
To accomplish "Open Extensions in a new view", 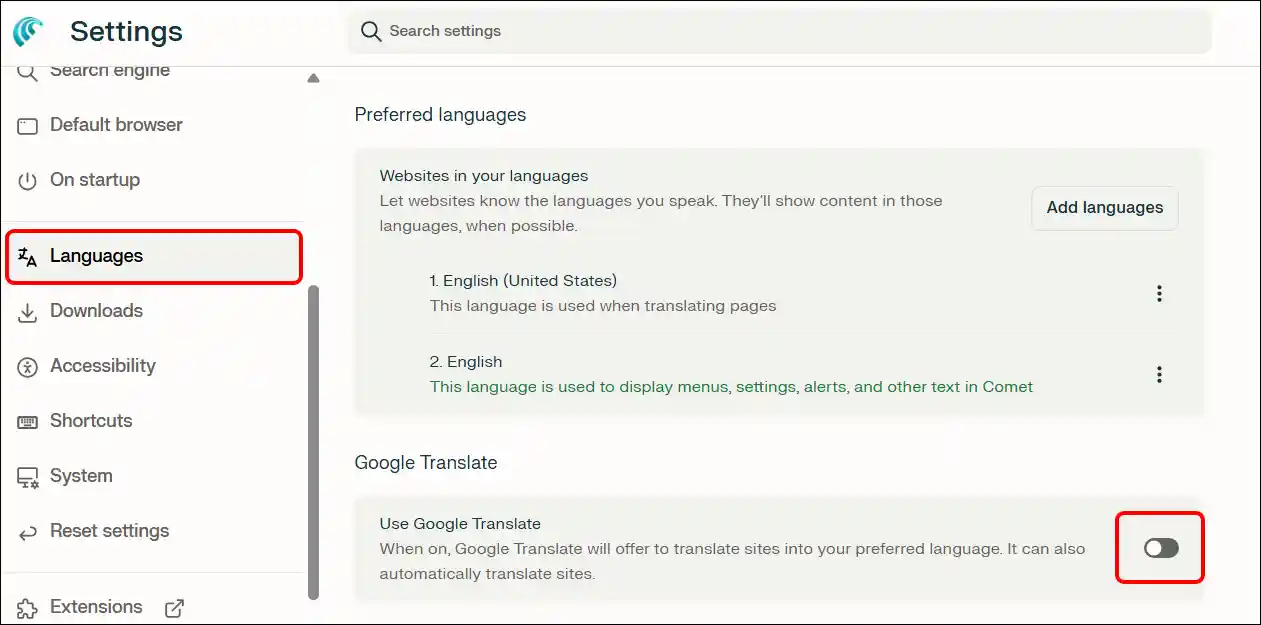I will [175, 607].
